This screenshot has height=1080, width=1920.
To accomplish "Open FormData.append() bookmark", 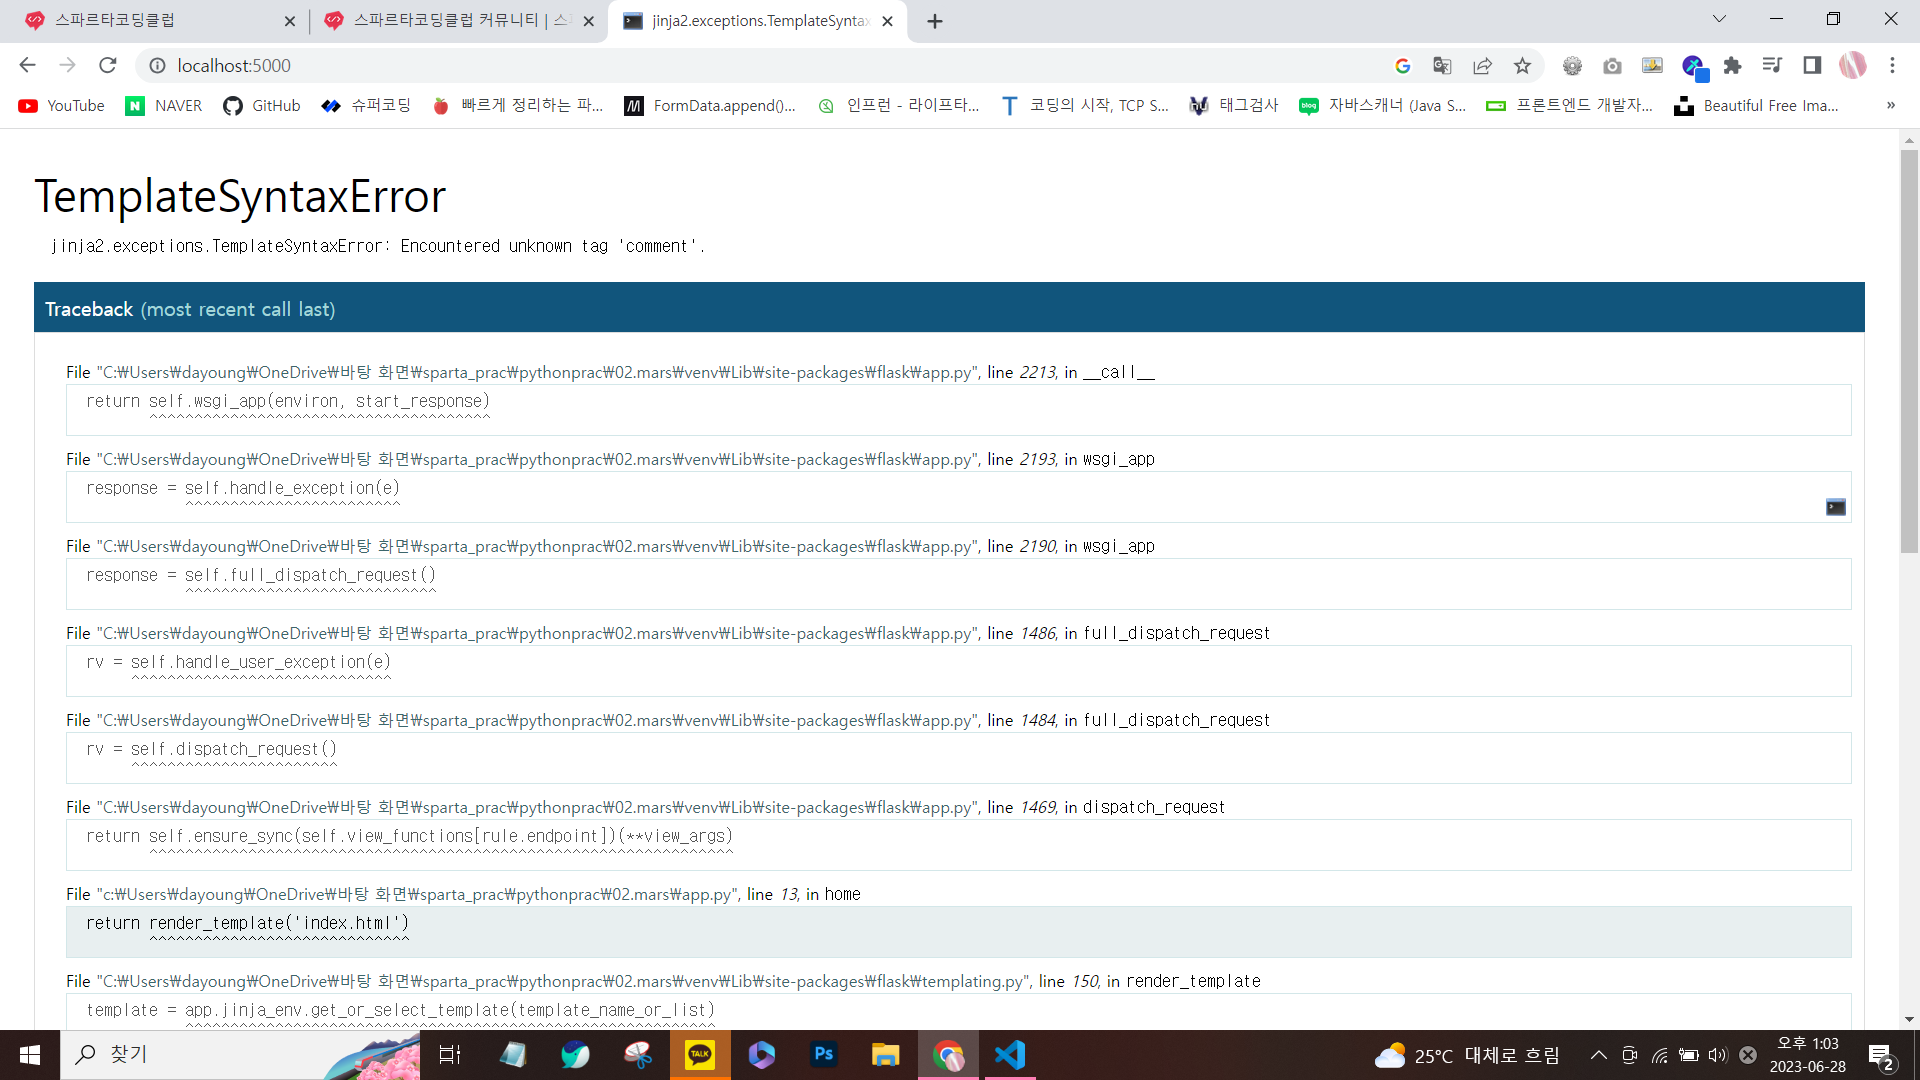I will (x=709, y=106).
